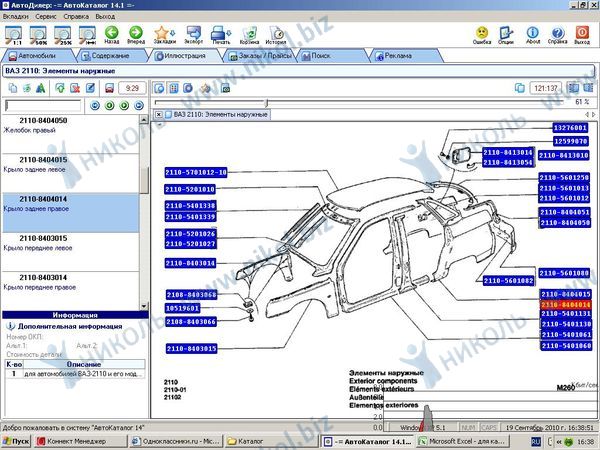Close the ВАЗ 2110: Элементы наружные document tab
600x450 pixels.
point(158,114)
